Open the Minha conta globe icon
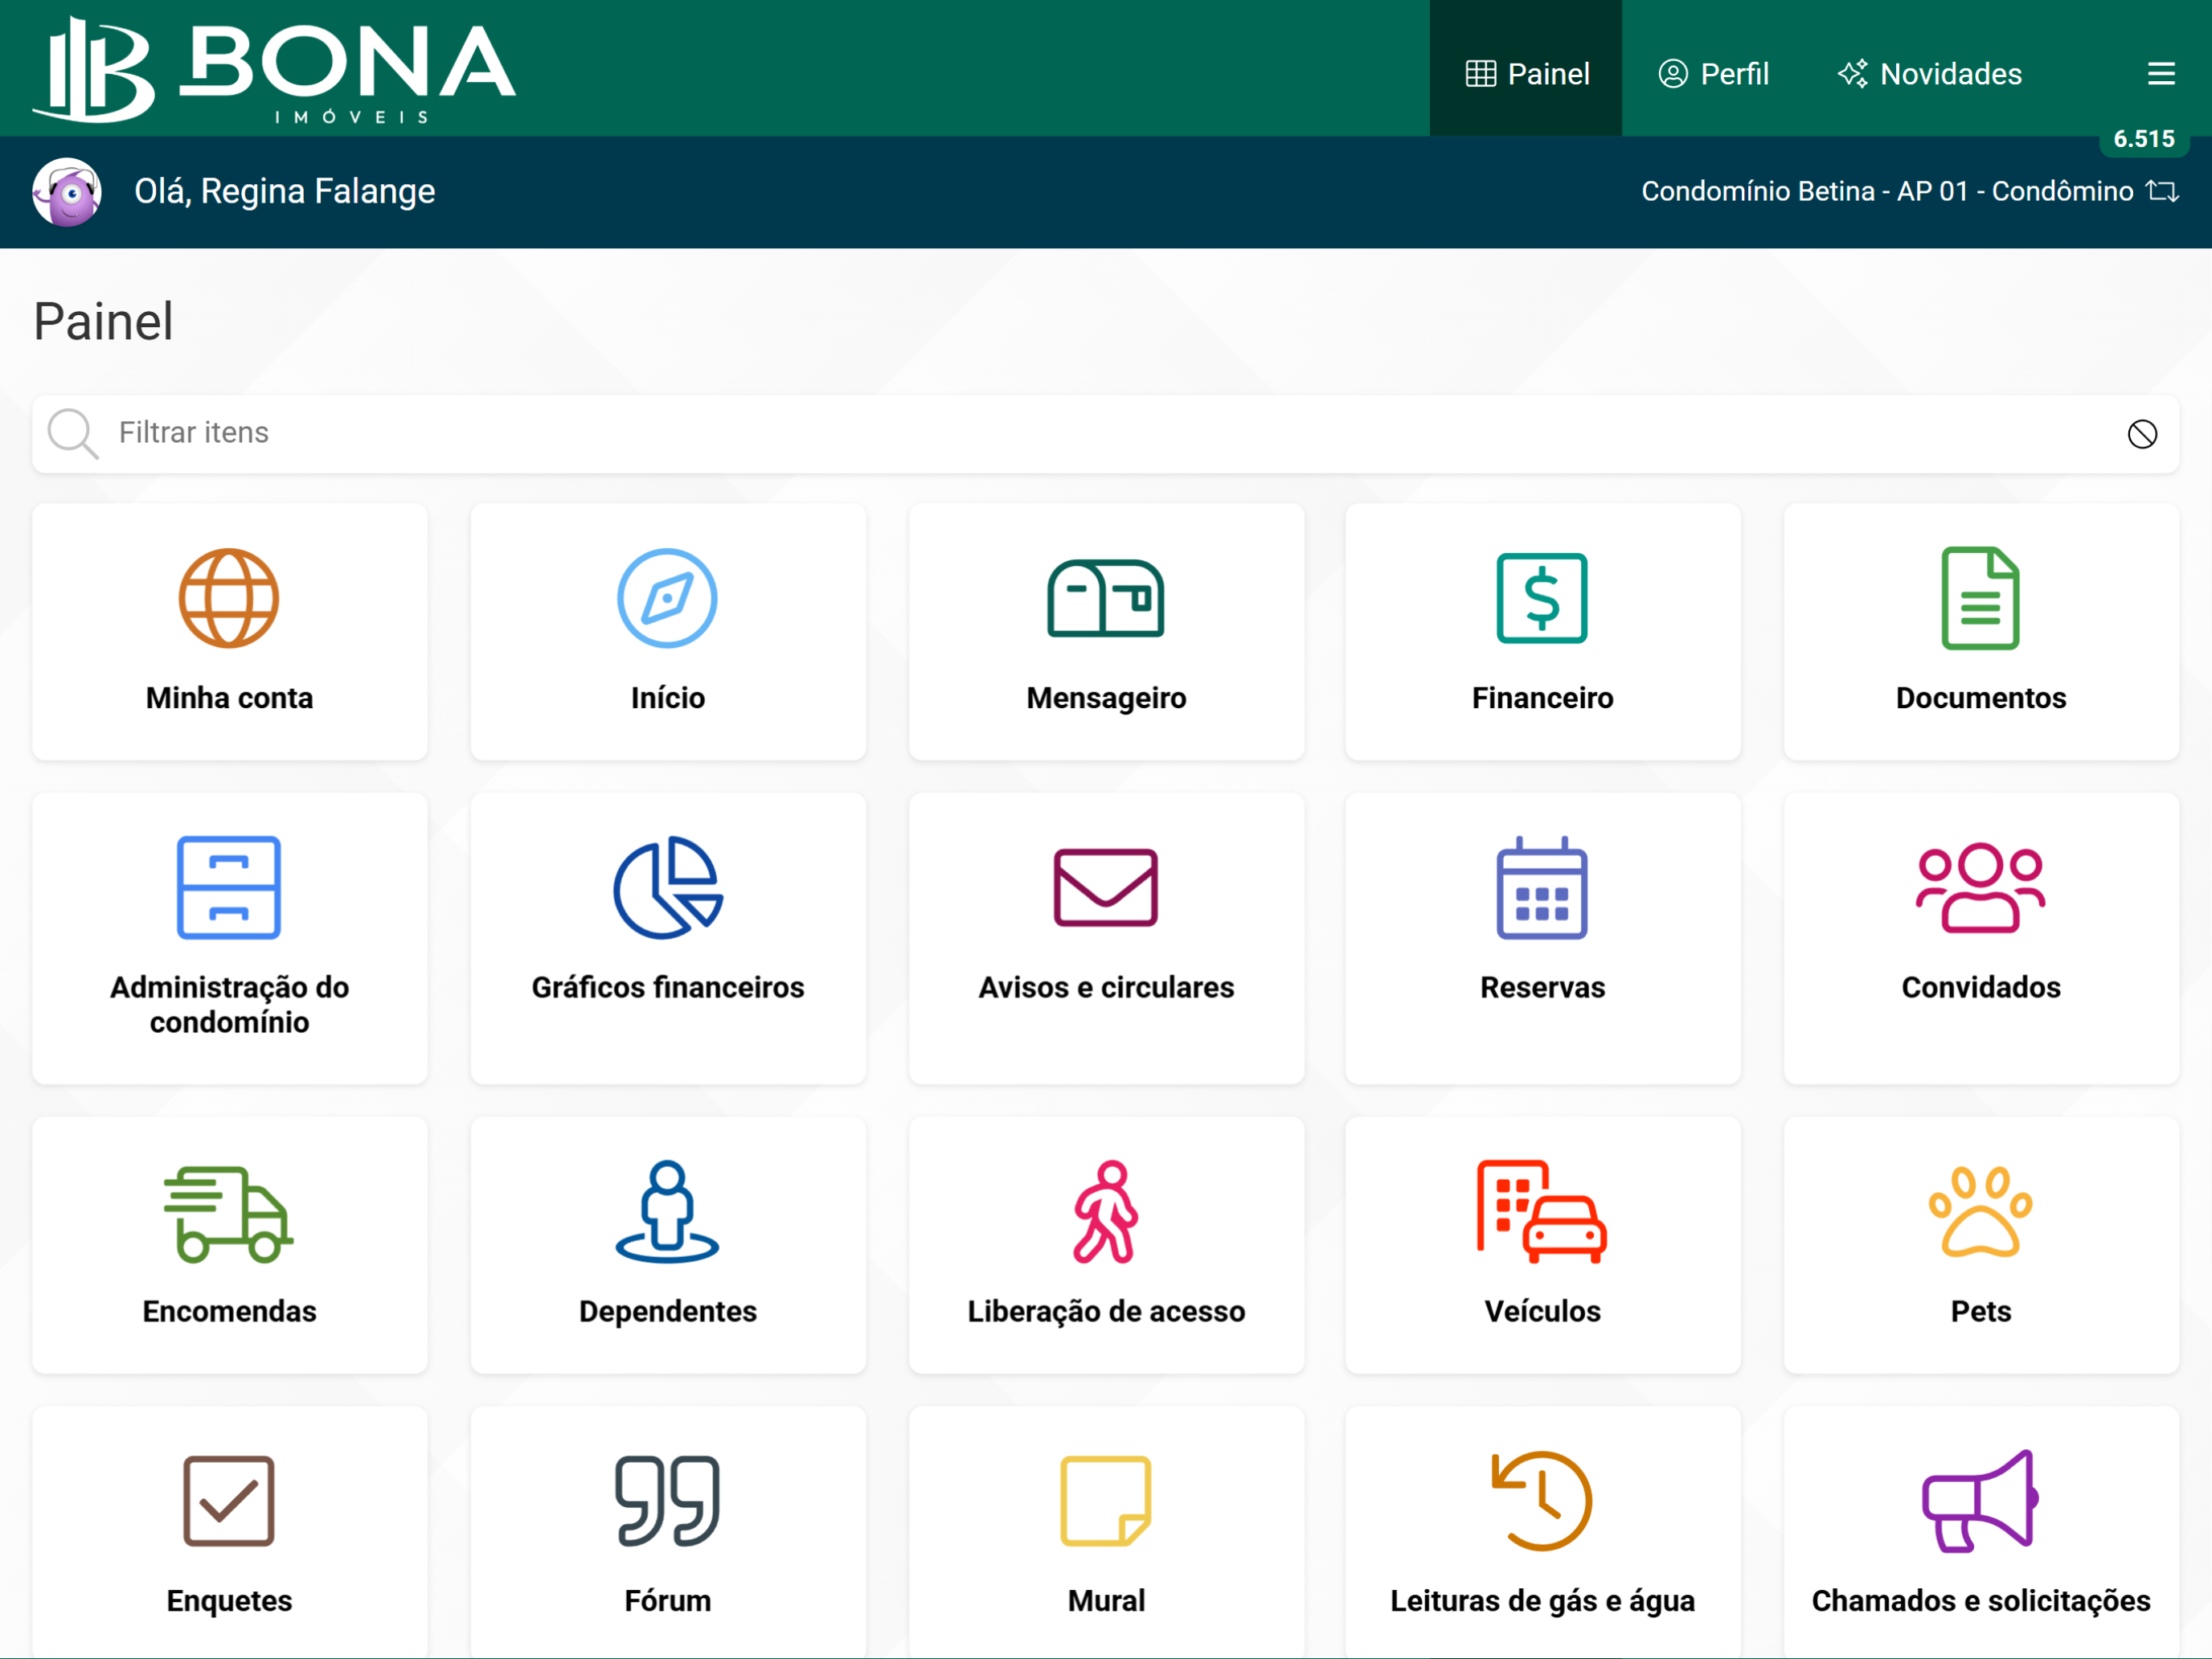 tap(229, 598)
